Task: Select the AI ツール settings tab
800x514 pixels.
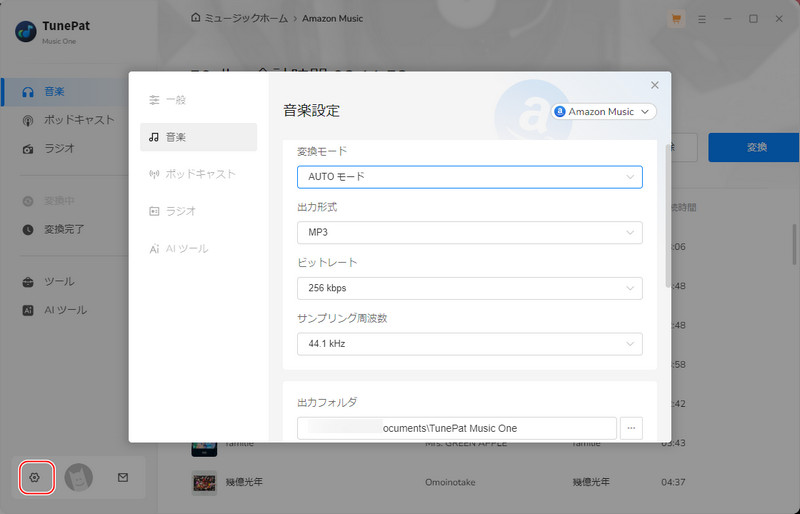Action: click(x=198, y=249)
